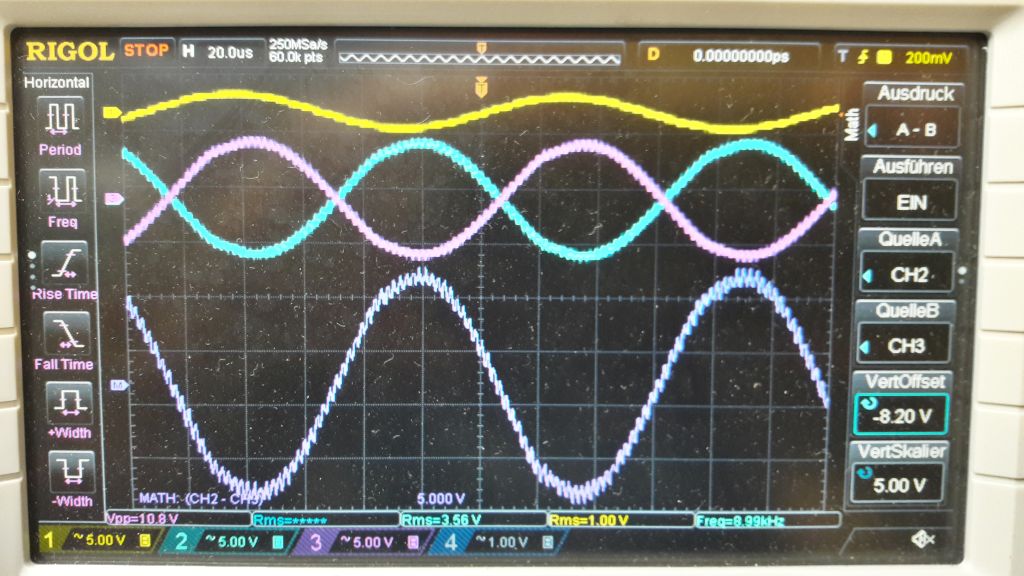1024x576 pixels.
Task: Select the Freq measurement icon
Action: pyautogui.click(x=63, y=191)
